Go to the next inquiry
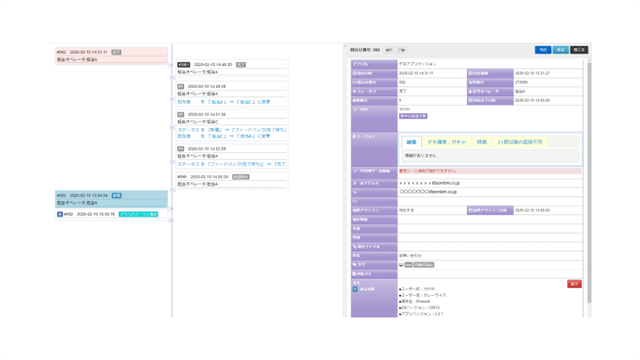640x360 pixels. [402, 50]
